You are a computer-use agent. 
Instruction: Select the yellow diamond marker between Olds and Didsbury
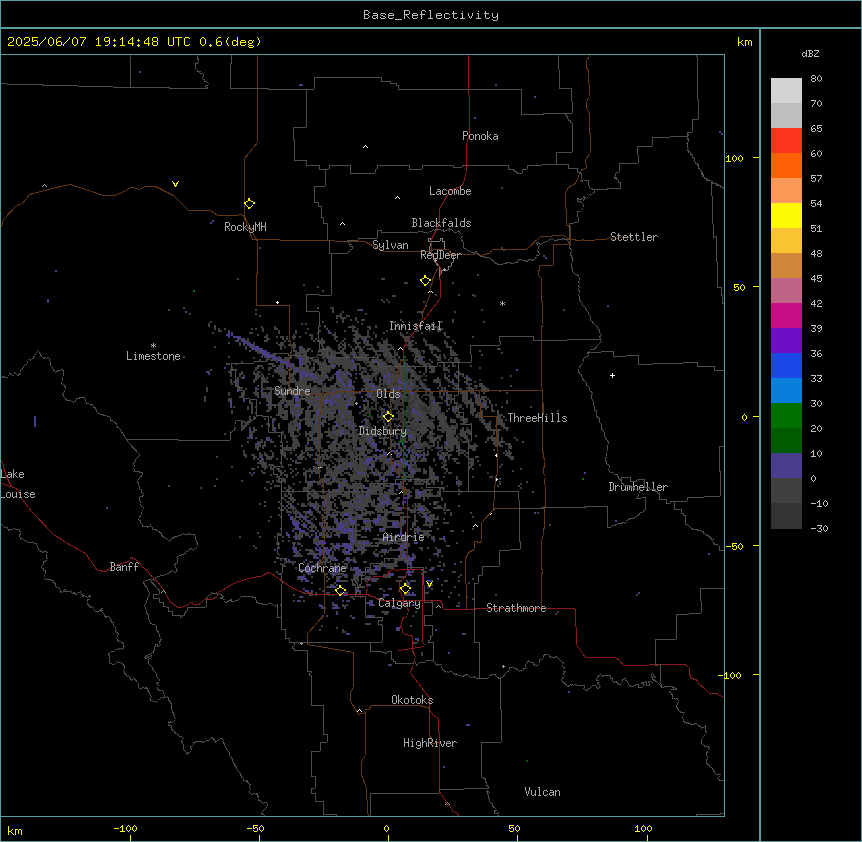[388, 417]
